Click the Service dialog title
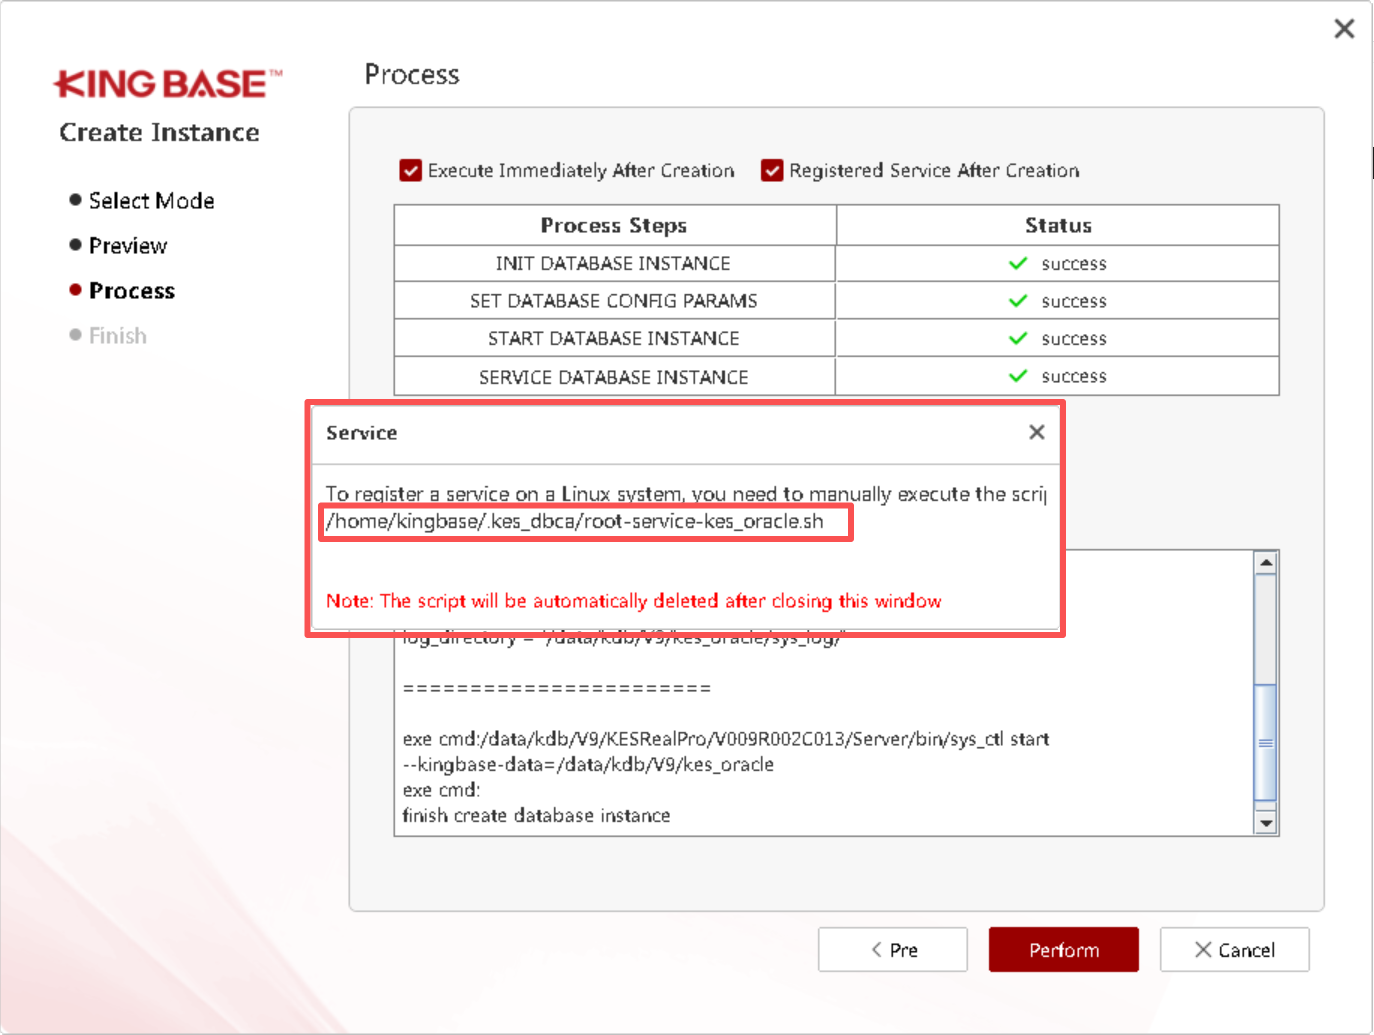The height and width of the screenshot is (1035, 1374). click(x=362, y=433)
